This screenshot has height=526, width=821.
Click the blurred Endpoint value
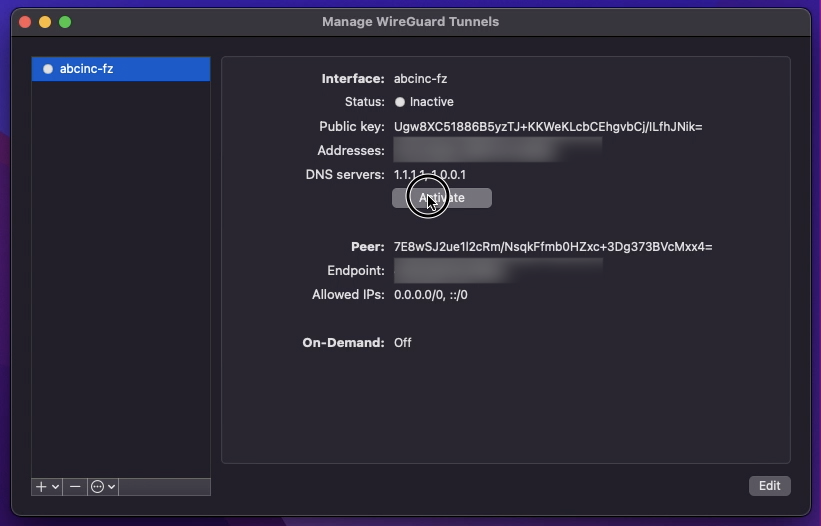click(498, 271)
